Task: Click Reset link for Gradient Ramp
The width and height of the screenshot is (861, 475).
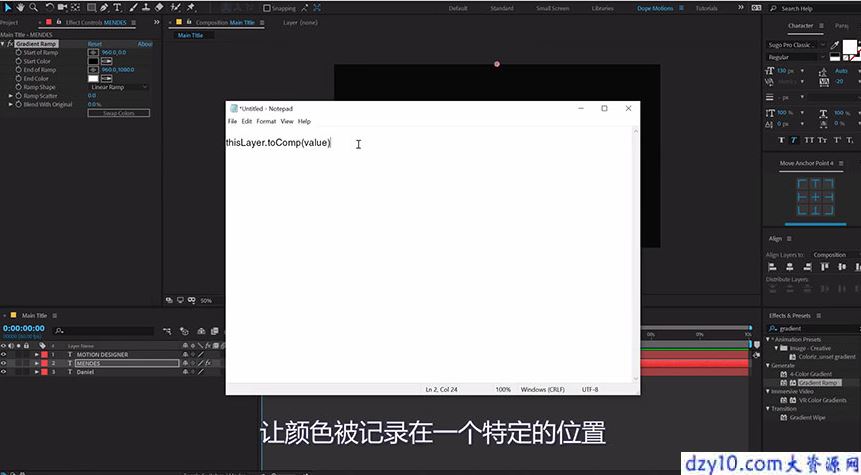Action: 94,43
